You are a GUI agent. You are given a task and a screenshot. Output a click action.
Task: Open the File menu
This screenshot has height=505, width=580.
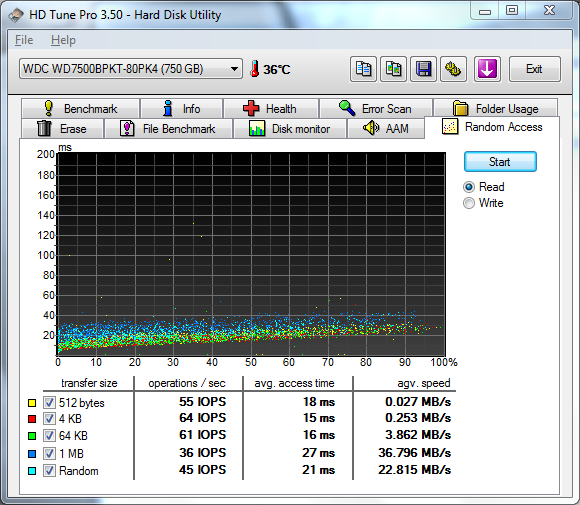24,40
